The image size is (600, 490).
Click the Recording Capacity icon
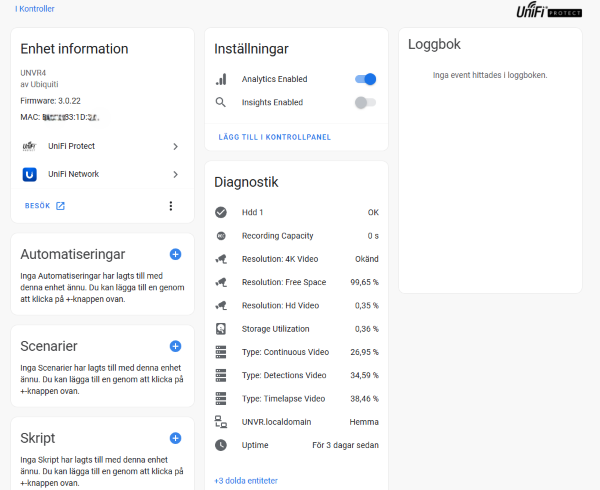(221, 236)
